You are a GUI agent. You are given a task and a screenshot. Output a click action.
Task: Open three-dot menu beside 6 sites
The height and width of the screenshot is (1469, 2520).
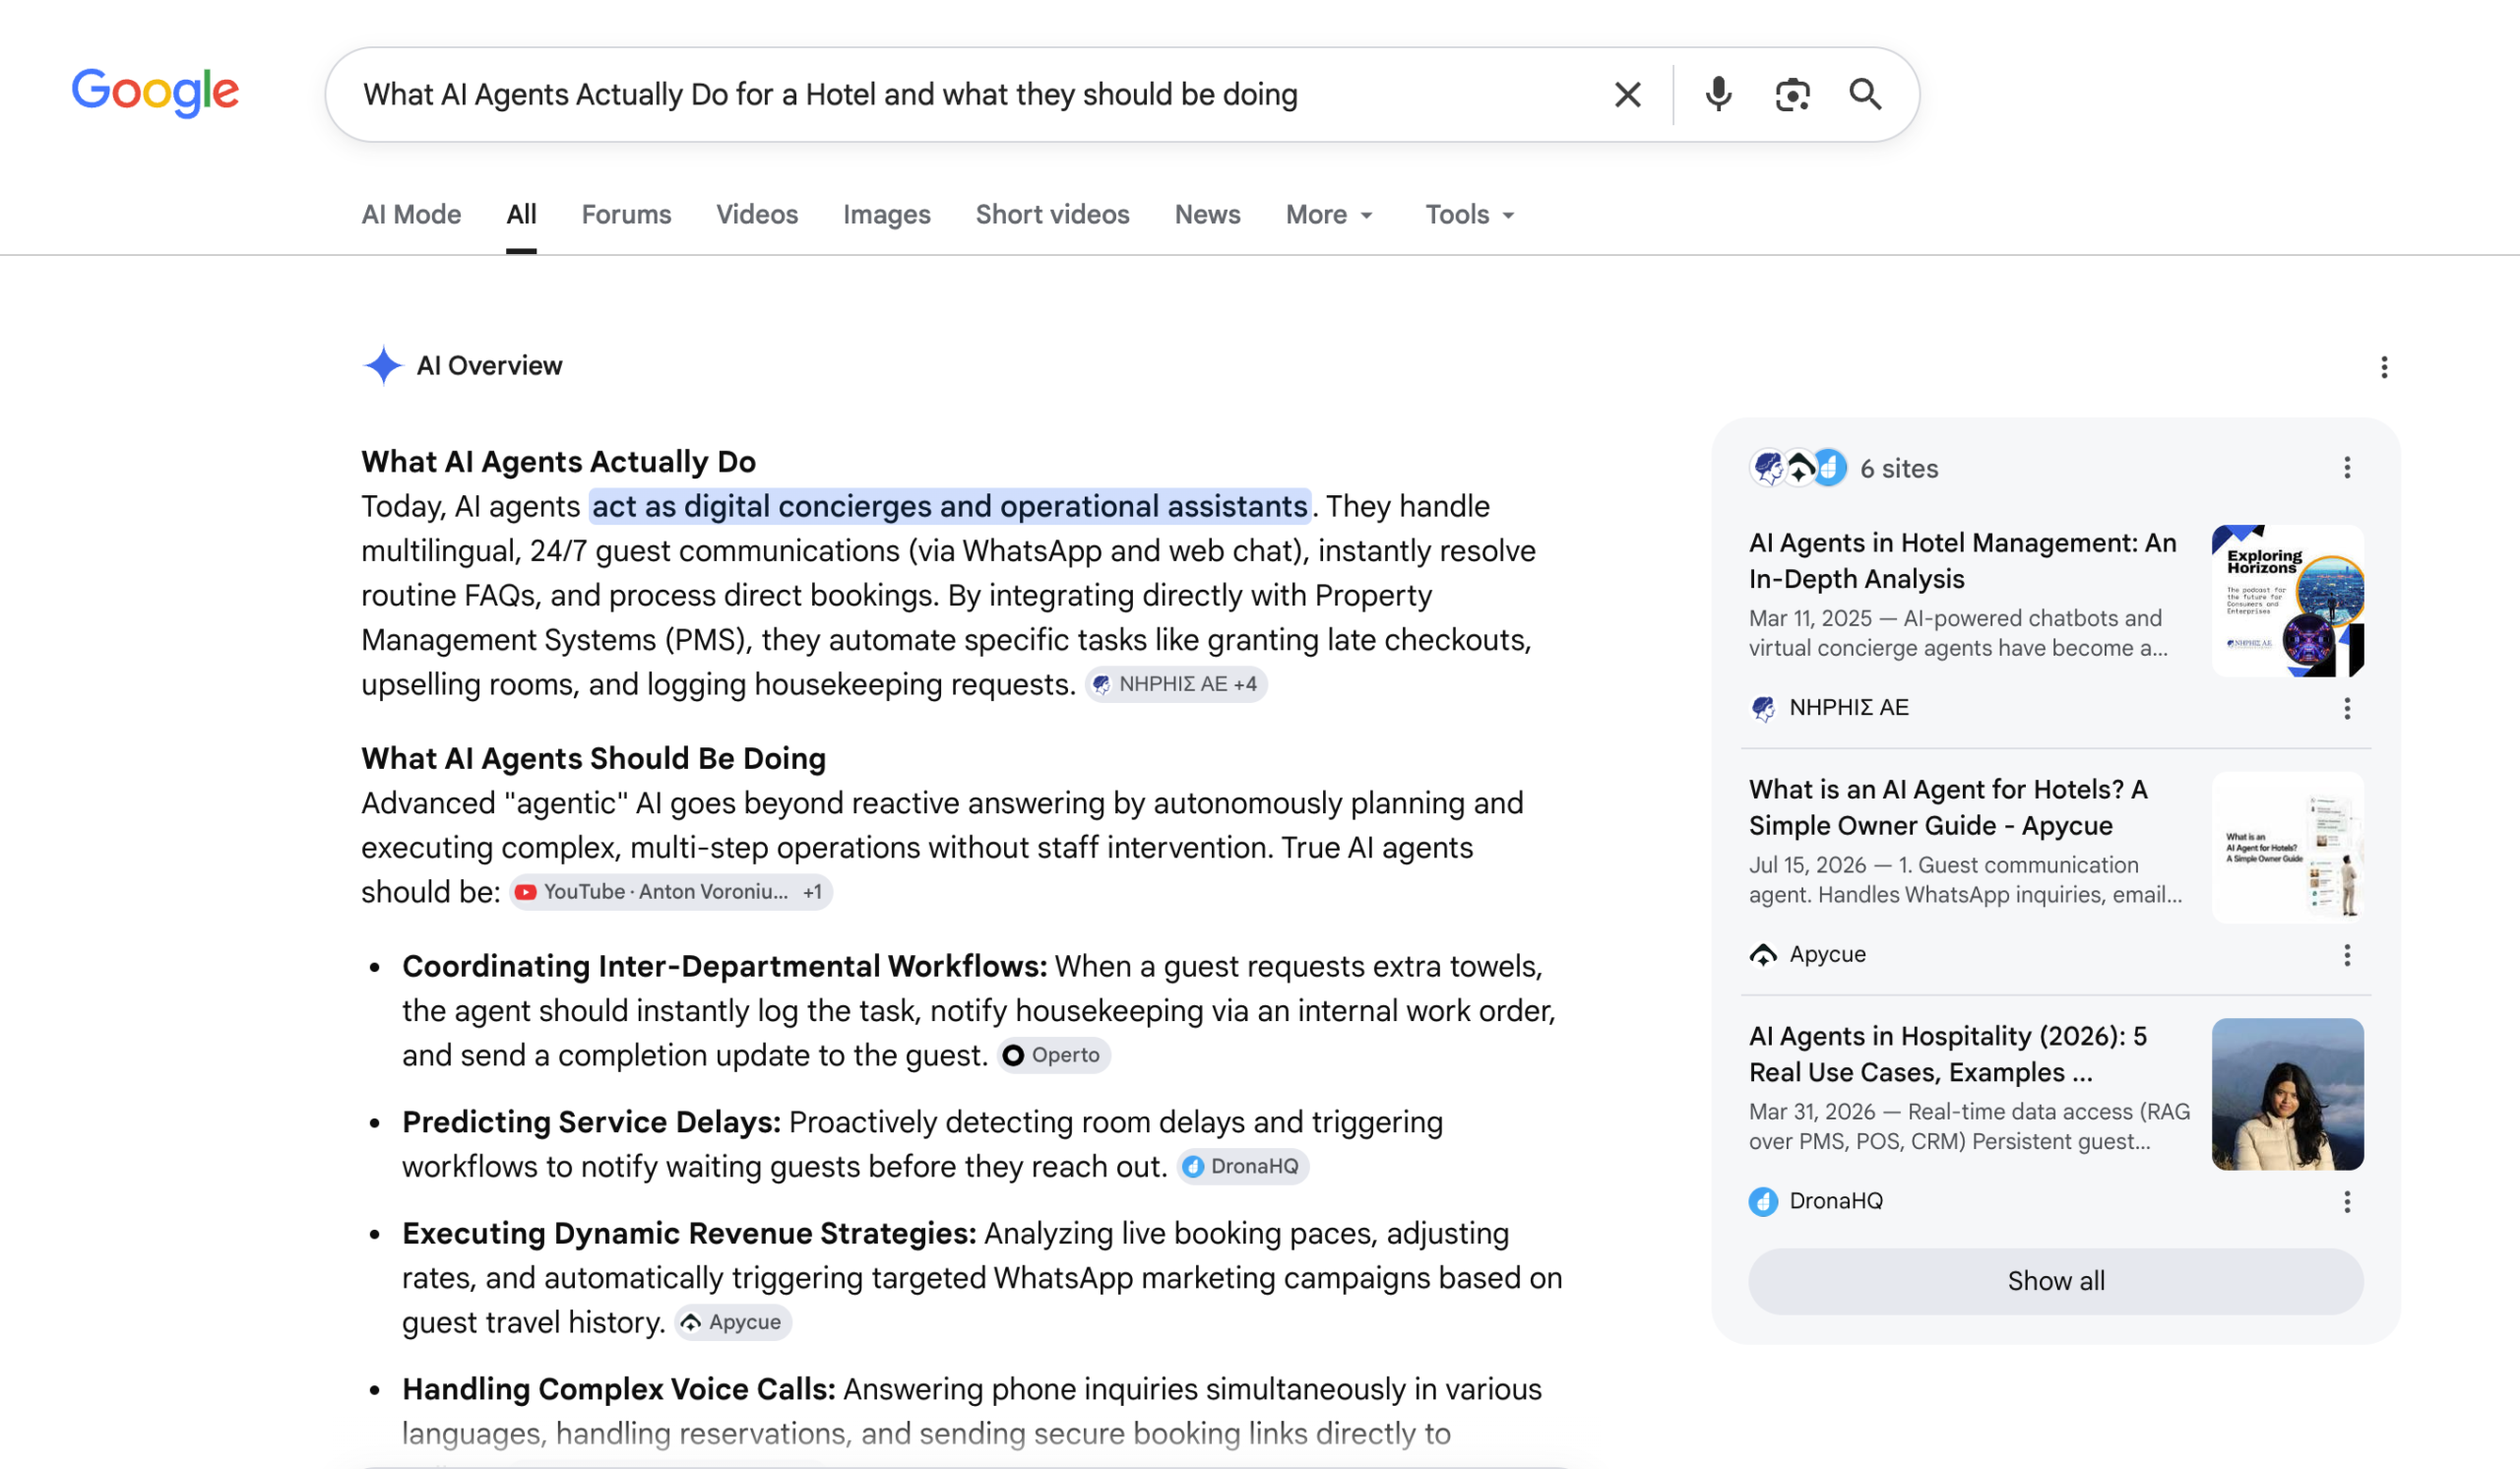(2347, 468)
